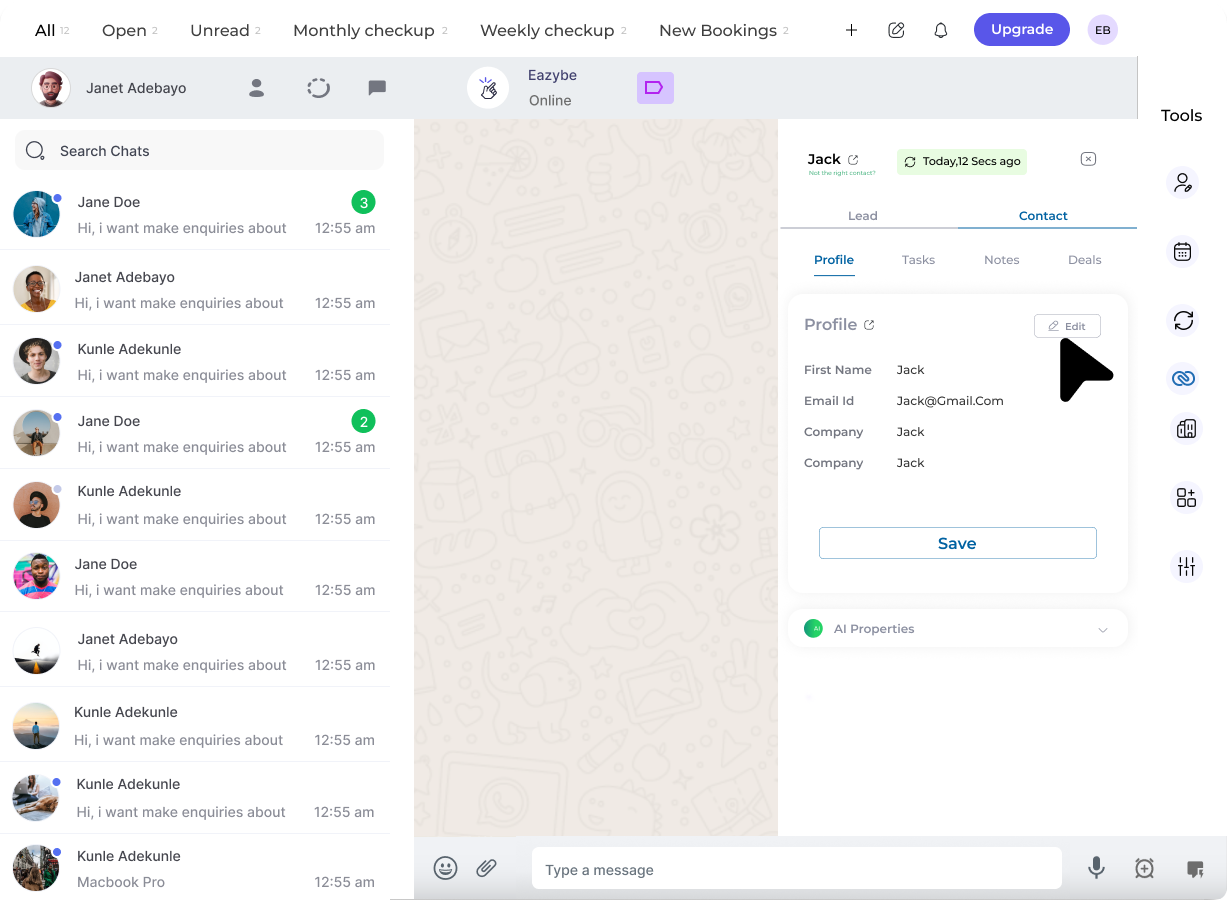The width and height of the screenshot is (1227, 900).
Task: Select the contact edit tool at top of Tools
Action: tap(1183, 182)
